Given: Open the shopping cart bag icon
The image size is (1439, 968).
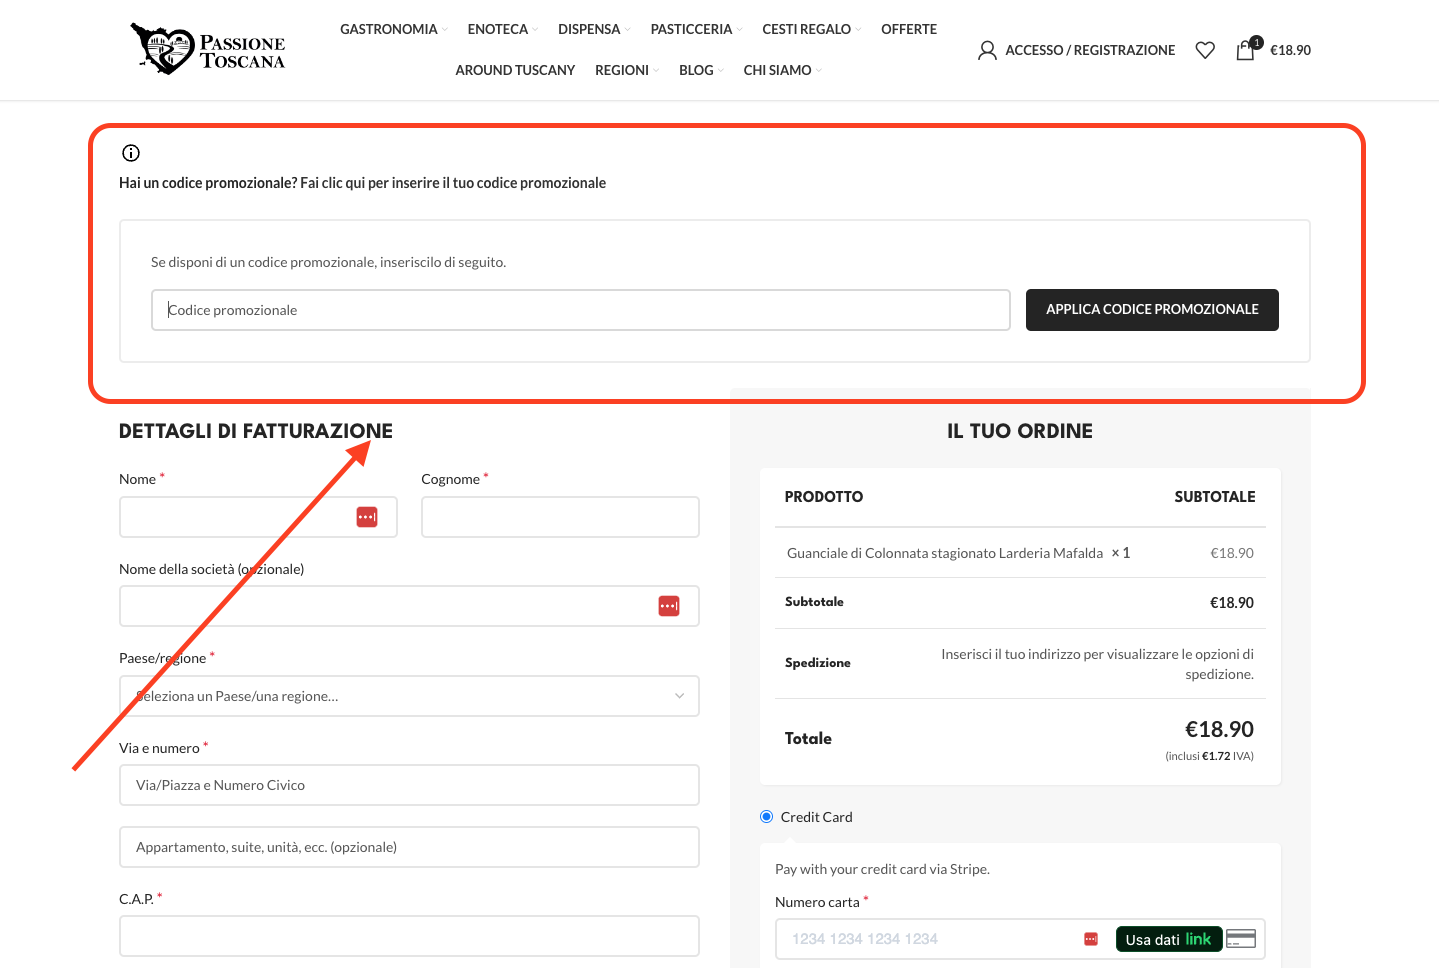Looking at the screenshot, I should (x=1246, y=50).
